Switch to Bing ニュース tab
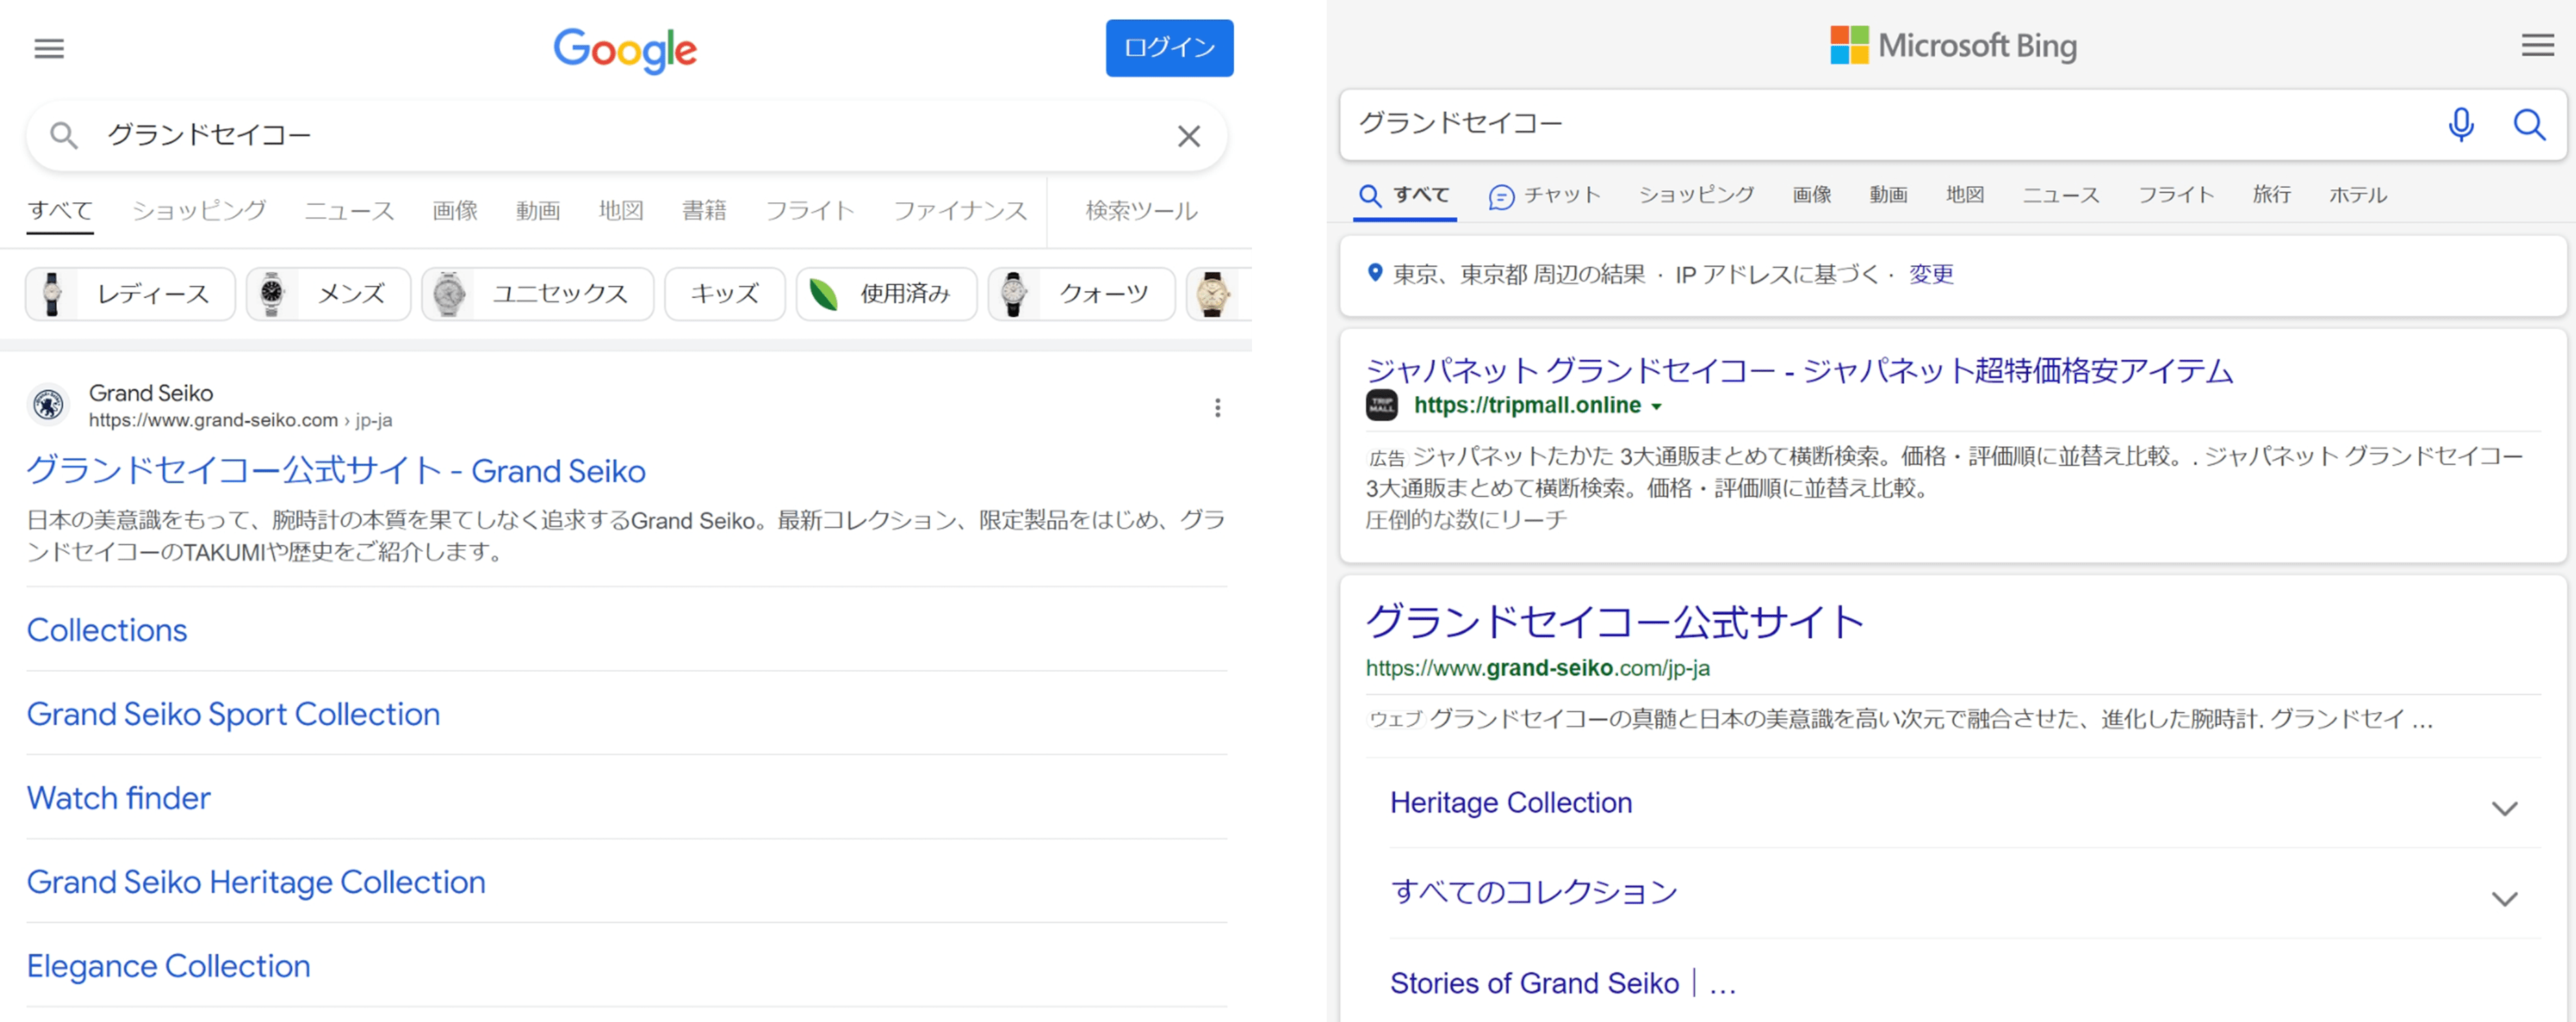The image size is (2576, 1022). (2061, 195)
